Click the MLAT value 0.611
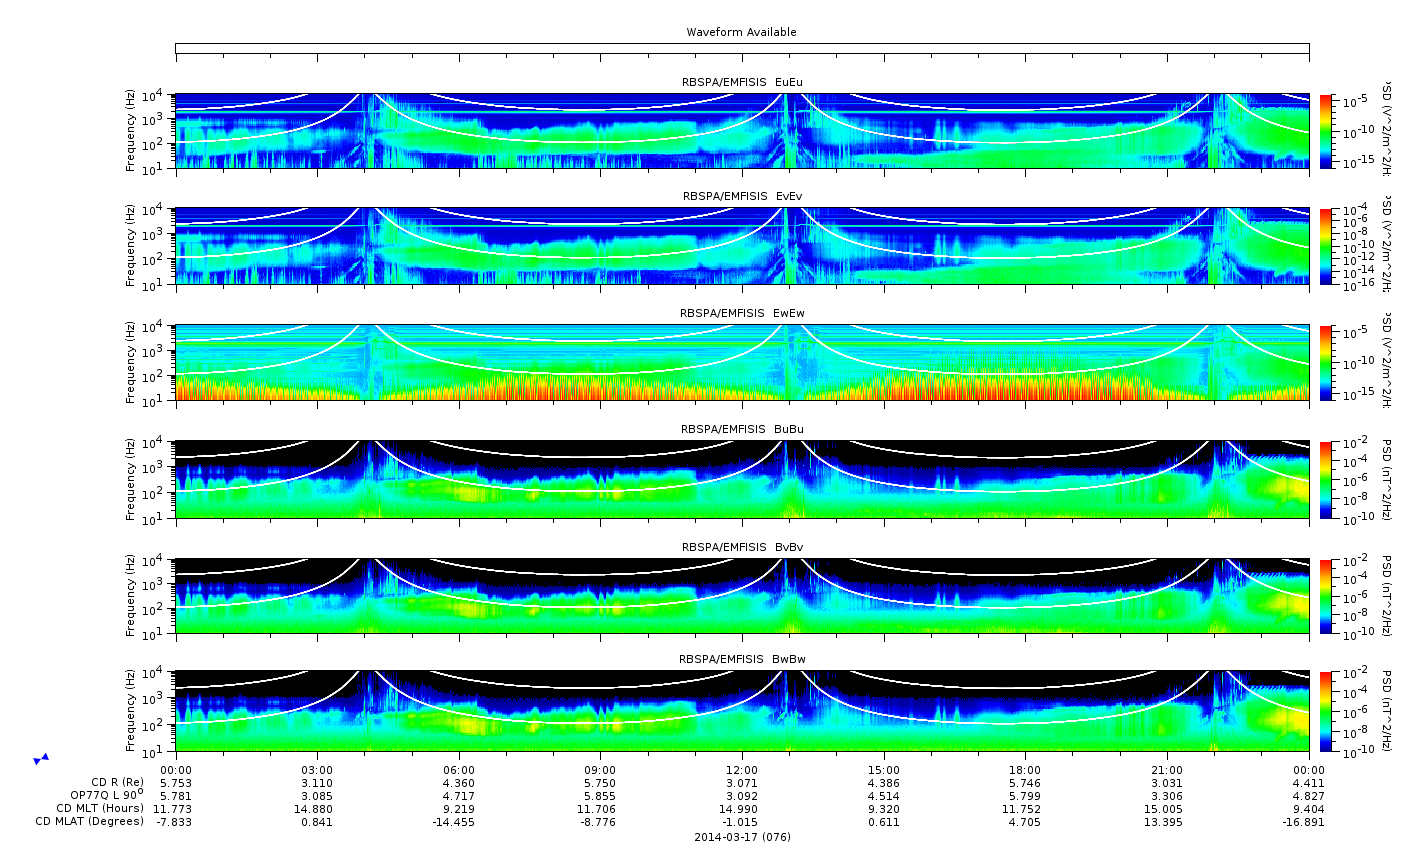The image size is (1408, 859). [884, 822]
